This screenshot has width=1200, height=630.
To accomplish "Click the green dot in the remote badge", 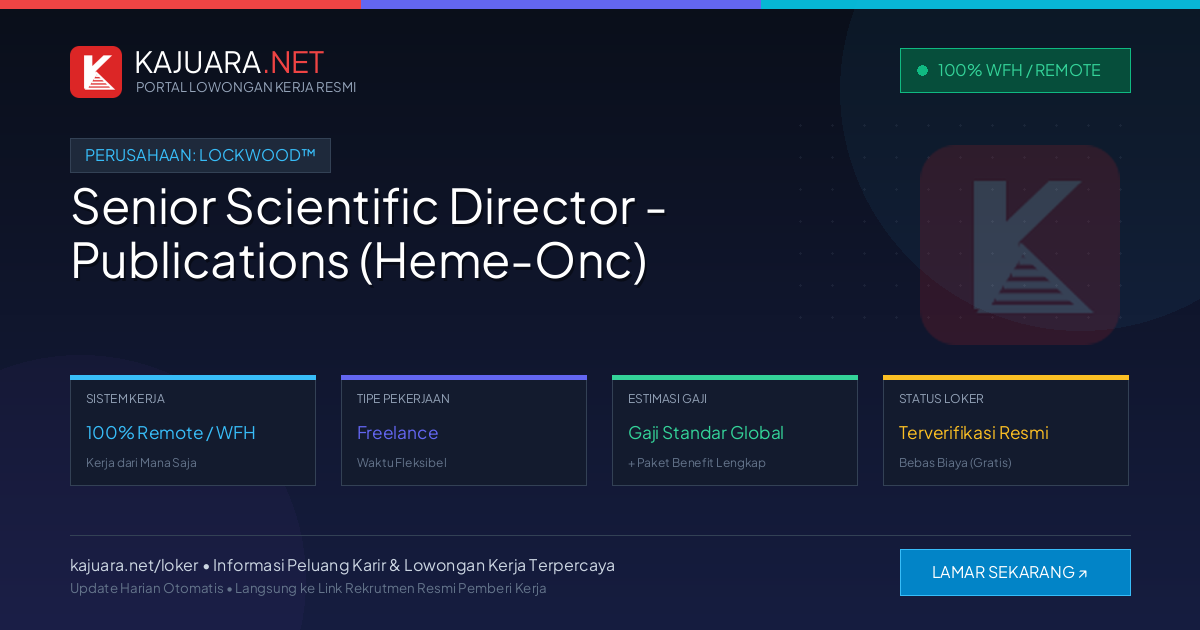I will (x=922, y=70).
